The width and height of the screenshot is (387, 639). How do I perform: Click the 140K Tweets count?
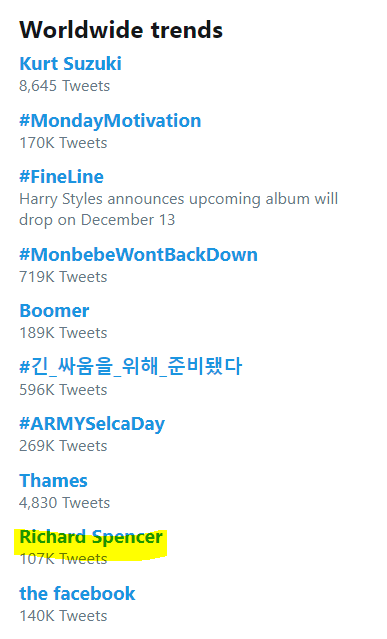click(x=63, y=616)
